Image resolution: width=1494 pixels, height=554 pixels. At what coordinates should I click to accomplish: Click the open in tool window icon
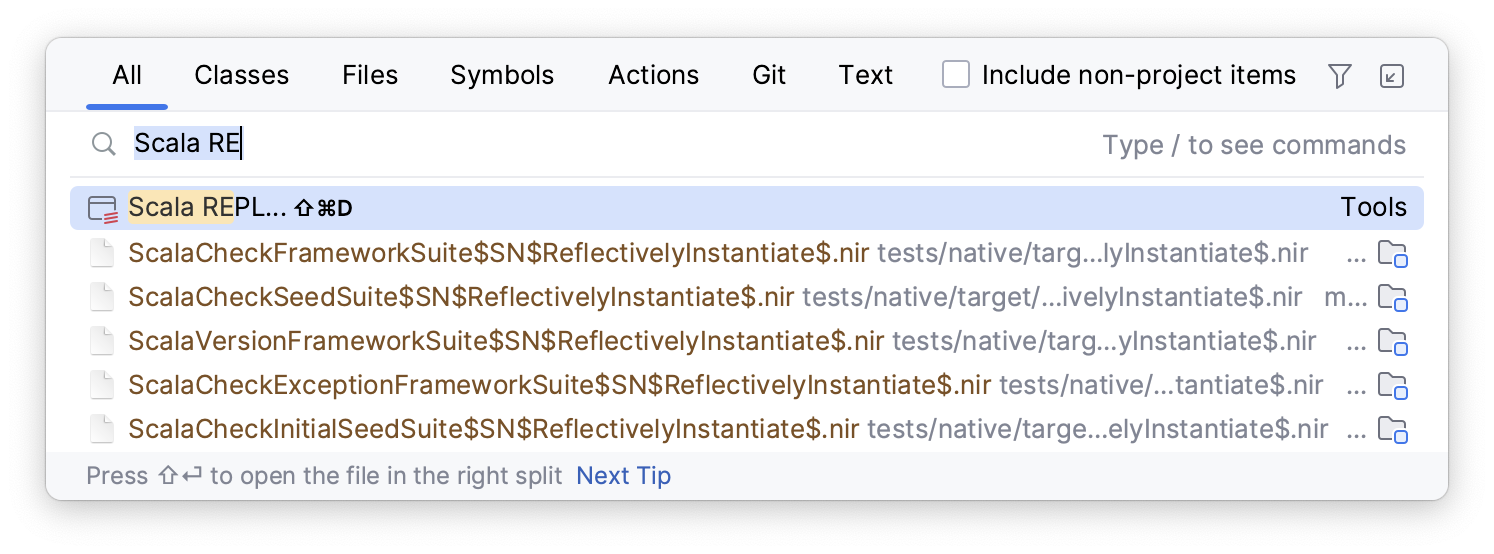1392,76
